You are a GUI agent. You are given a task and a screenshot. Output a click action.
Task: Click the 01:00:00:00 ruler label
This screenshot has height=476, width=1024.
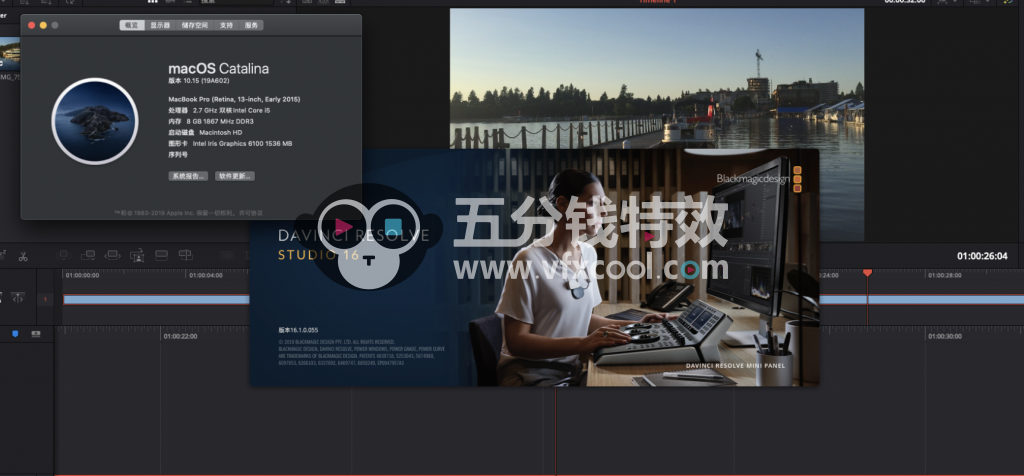pyautogui.click(x=82, y=276)
